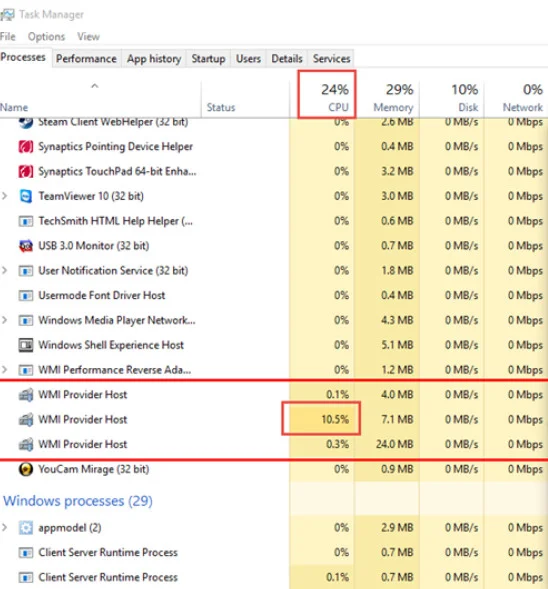Expand the User Notification Service group
Screen dimensions: 548x589
(5, 270)
